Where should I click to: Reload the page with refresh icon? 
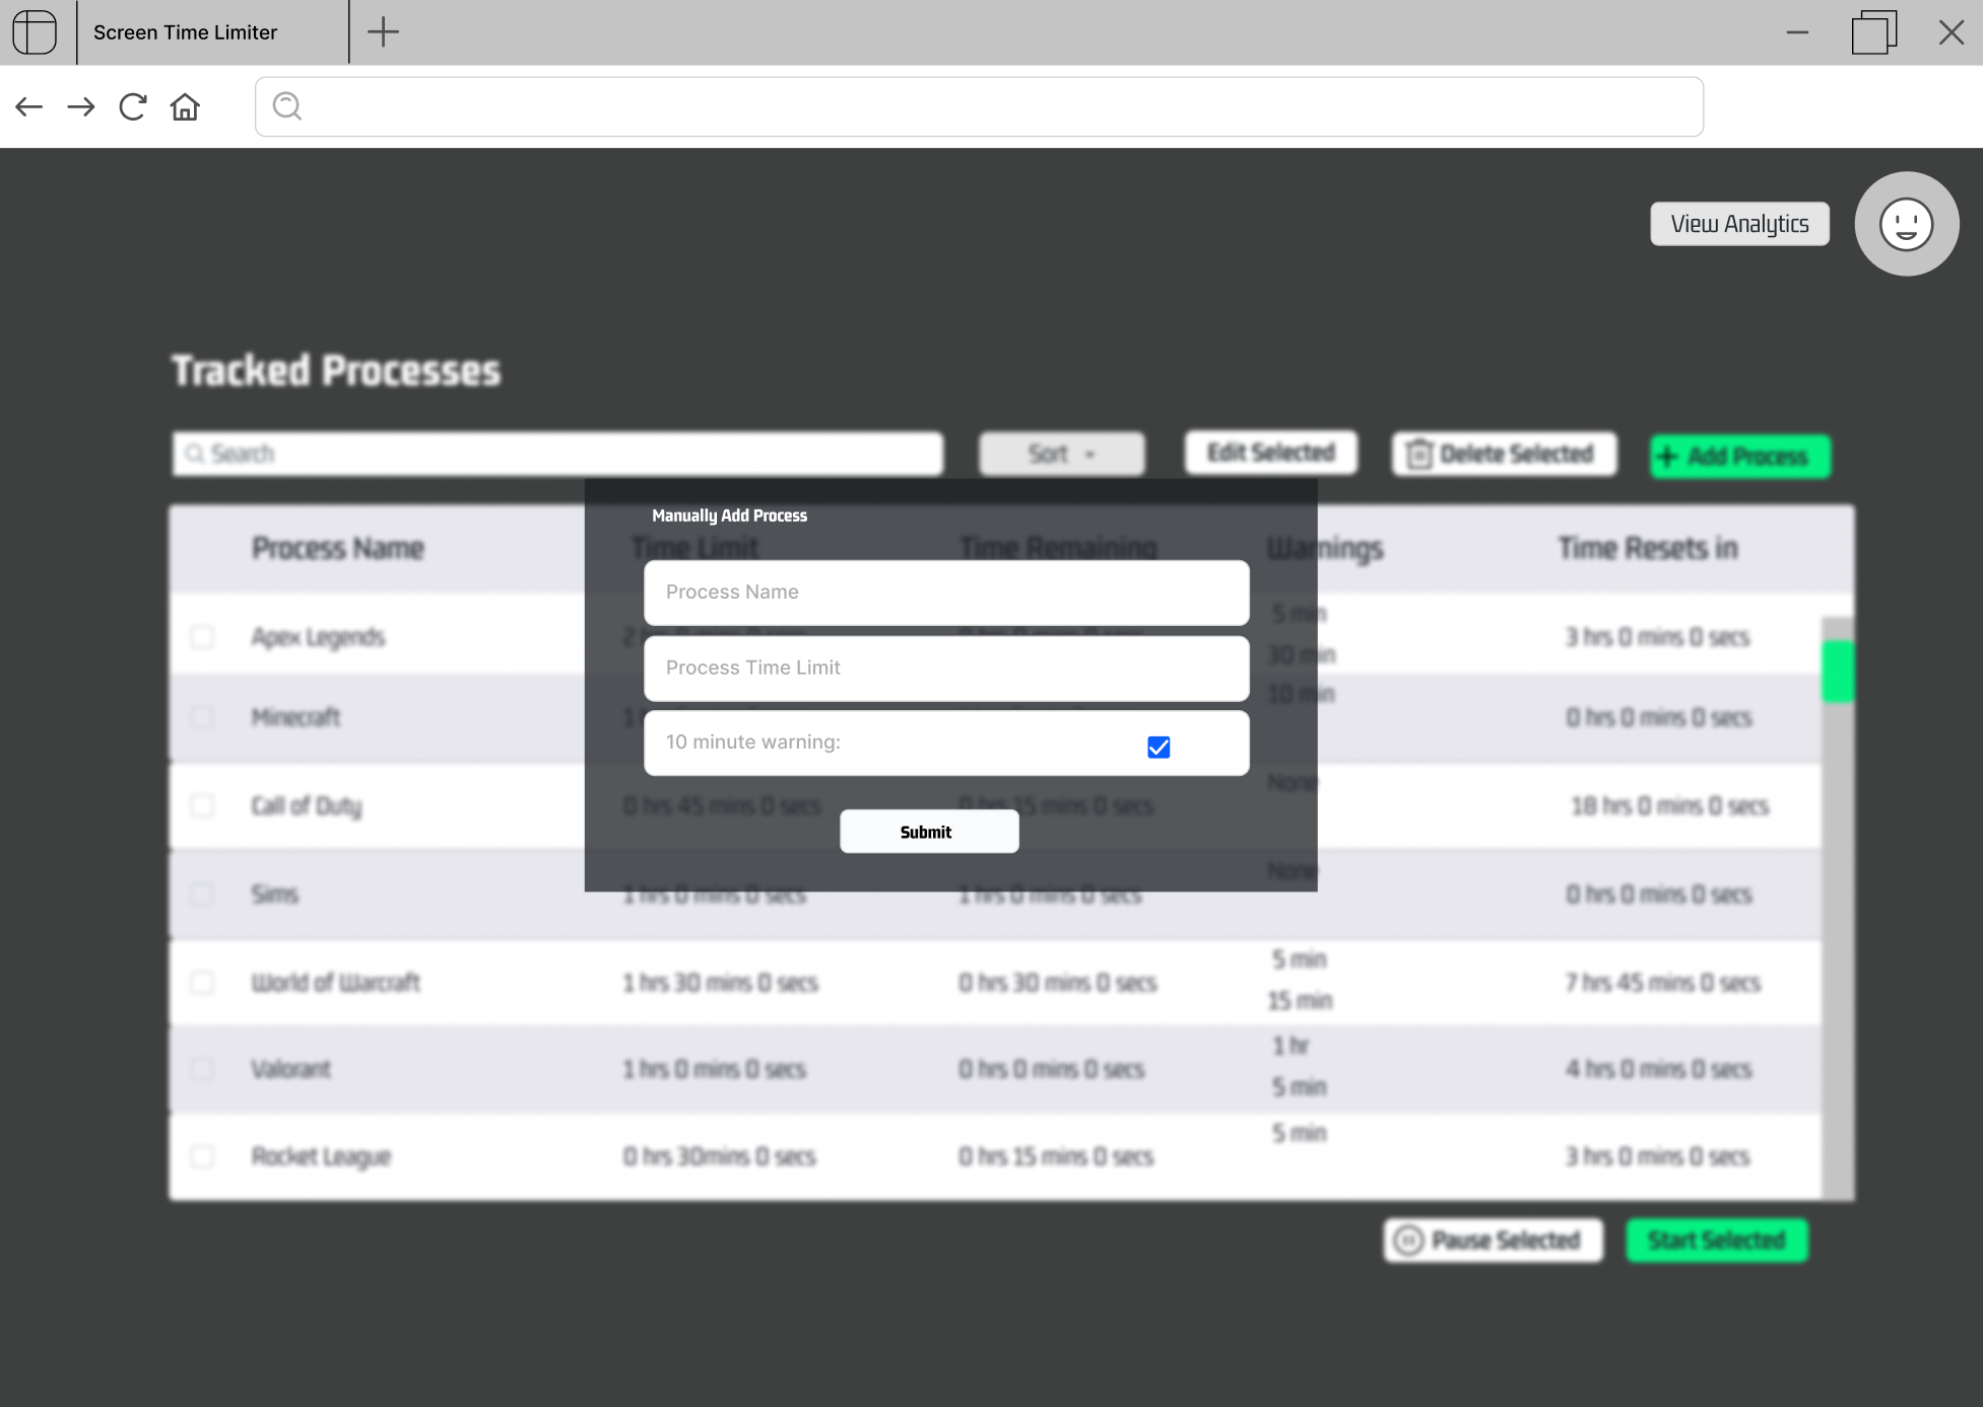pos(133,107)
